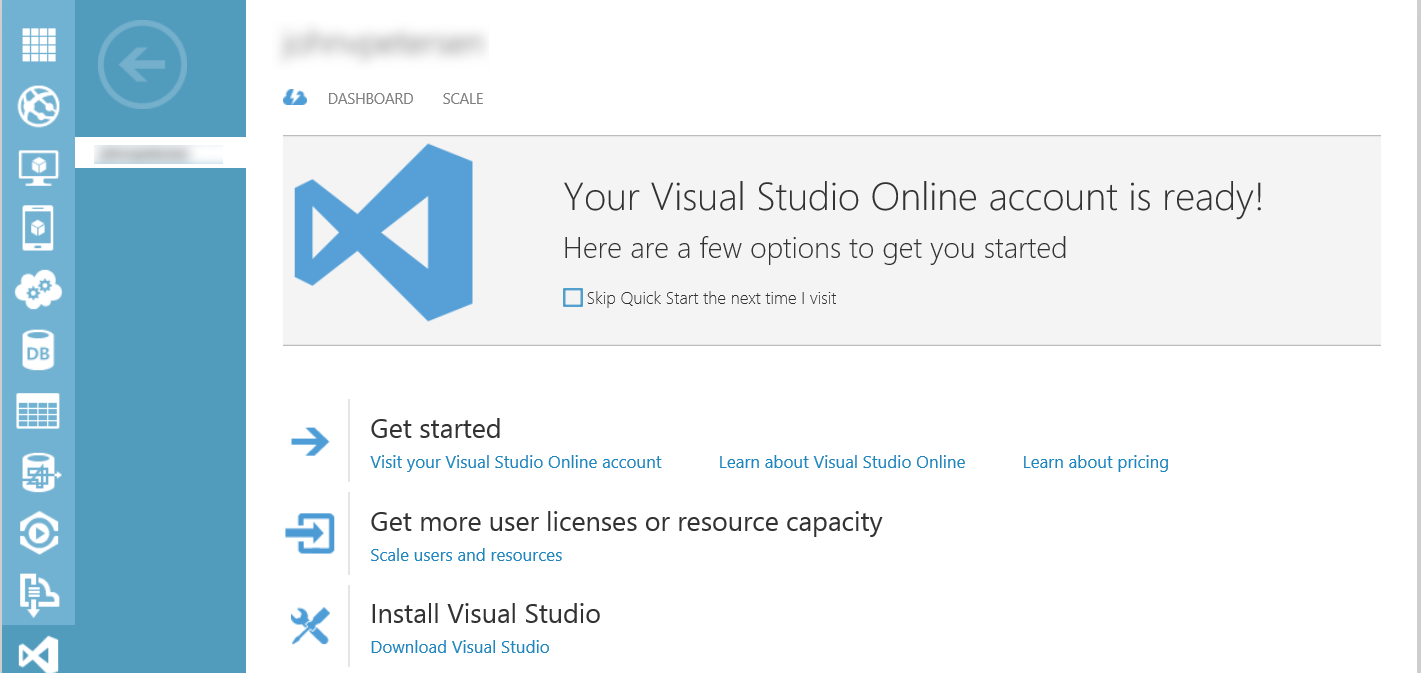Select Visual Studio Online sidebar icon
The image size is (1421, 673).
coord(38,655)
